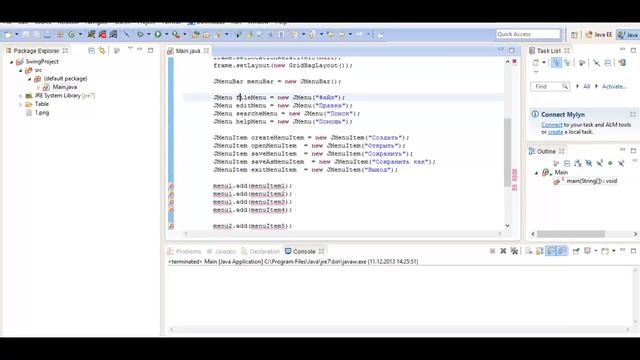Click the scroll down arrow of the editor
Screen dimensions: 640x360
point(507,226)
